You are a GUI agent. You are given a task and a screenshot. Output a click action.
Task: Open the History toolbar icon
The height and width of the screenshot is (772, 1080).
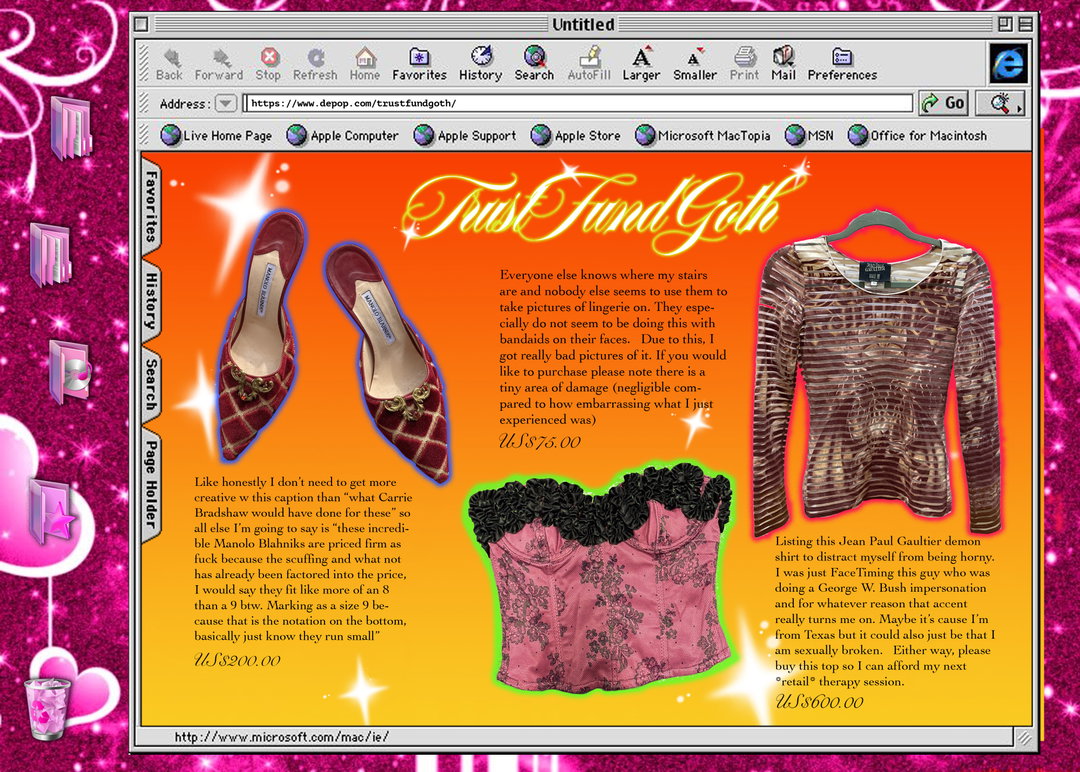tap(481, 63)
